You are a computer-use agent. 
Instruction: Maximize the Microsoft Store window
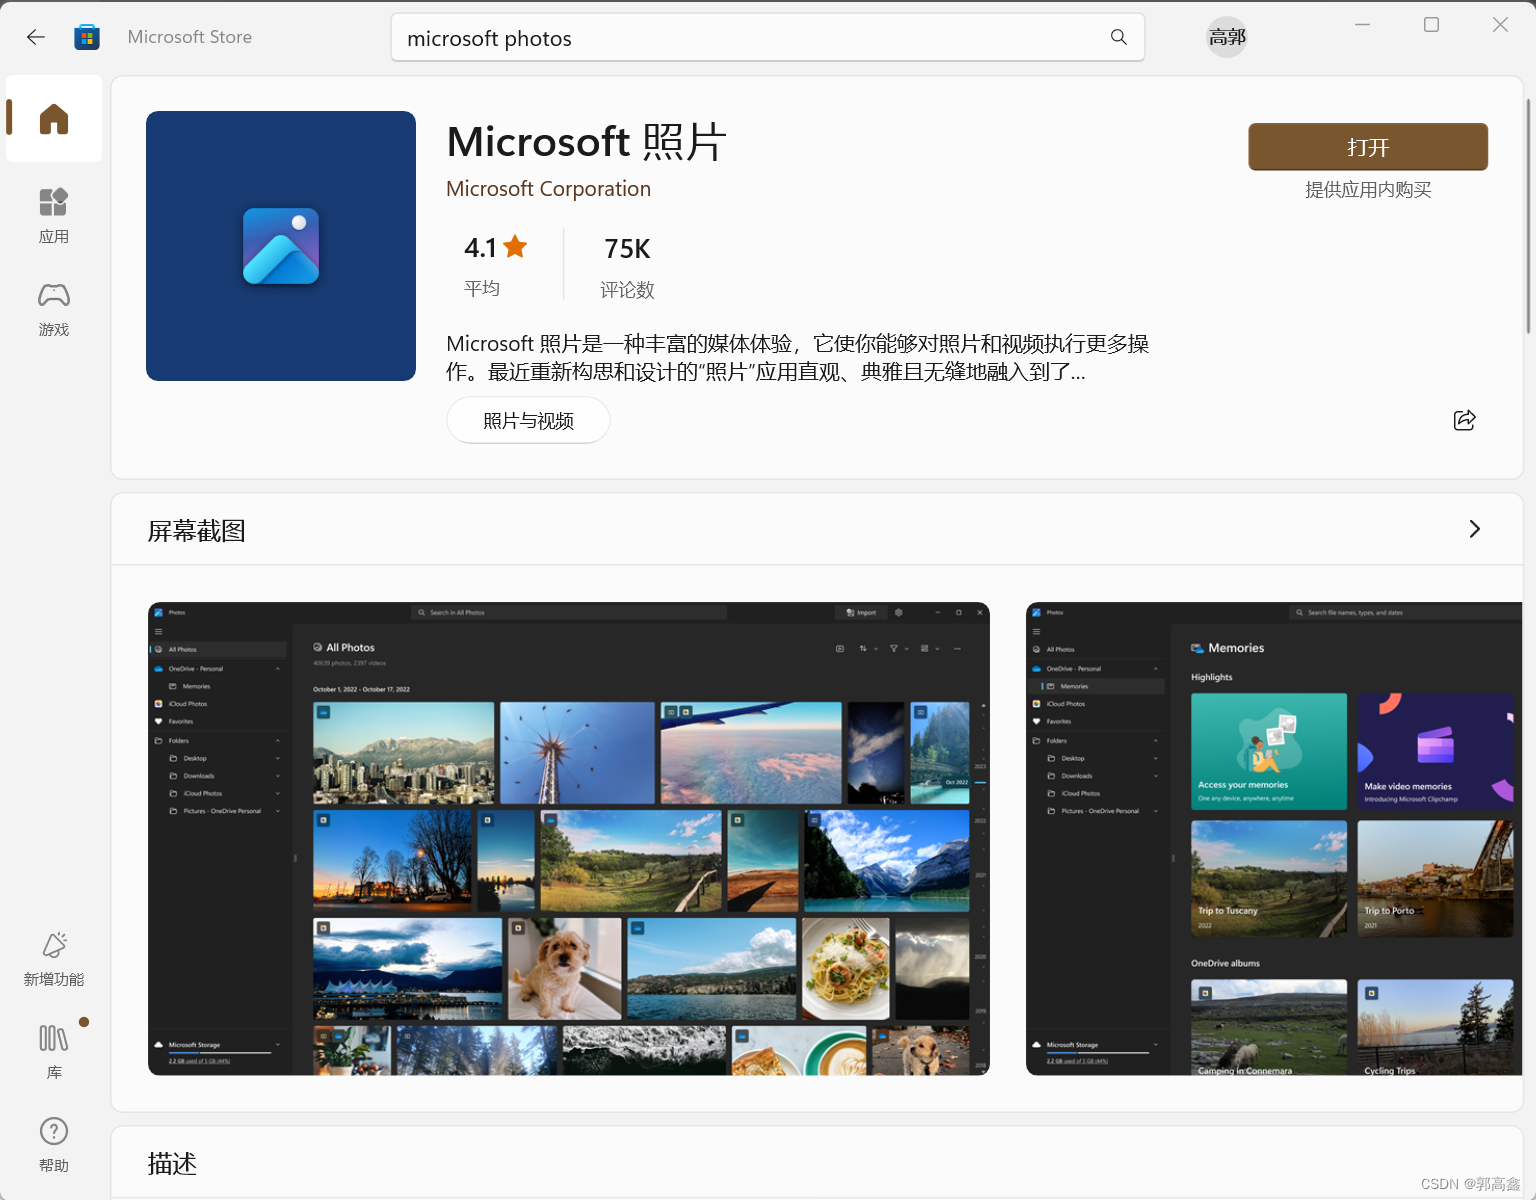(1431, 25)
